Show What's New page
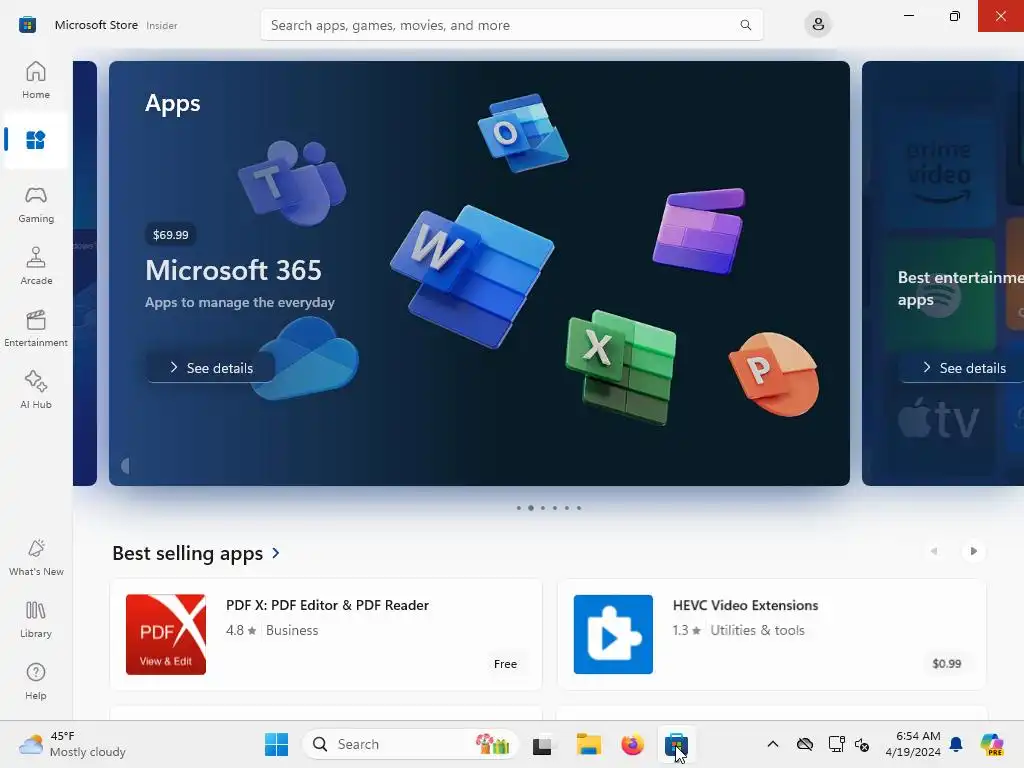The height and width of the screenshot is (768, 1024). (x=36, y=557)
